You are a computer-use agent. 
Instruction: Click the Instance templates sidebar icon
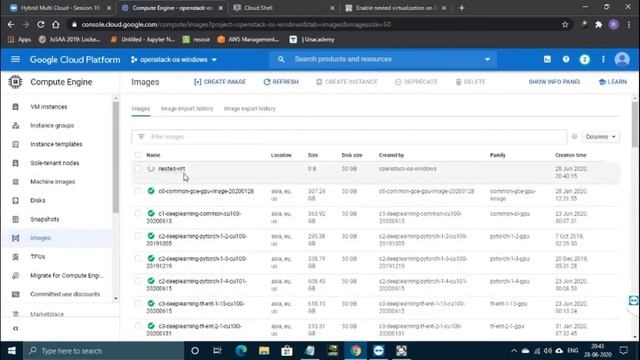(16, 144)
